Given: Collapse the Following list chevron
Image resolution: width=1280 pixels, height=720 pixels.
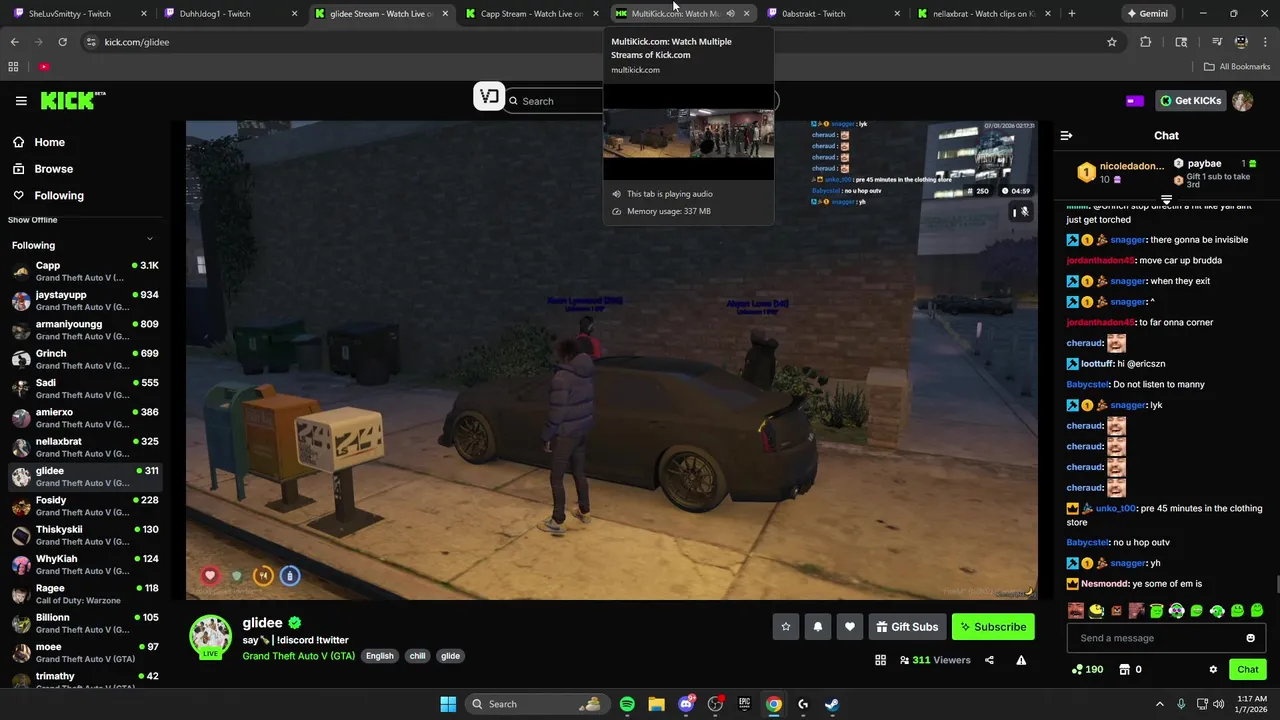Looking at the screenshot, I should coord(150,238).
